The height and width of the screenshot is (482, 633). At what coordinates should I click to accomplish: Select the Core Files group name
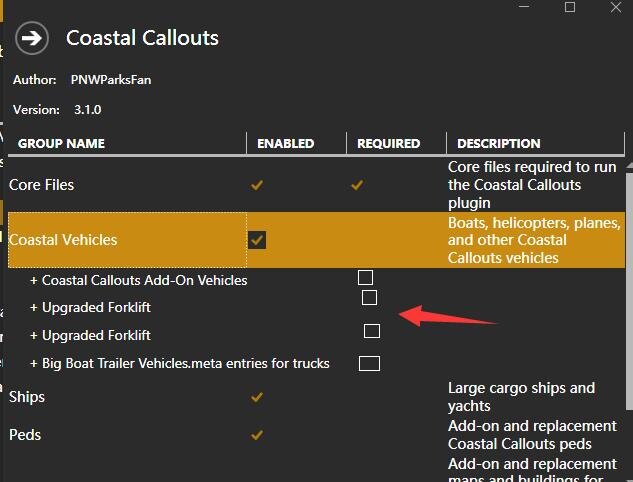41,185
